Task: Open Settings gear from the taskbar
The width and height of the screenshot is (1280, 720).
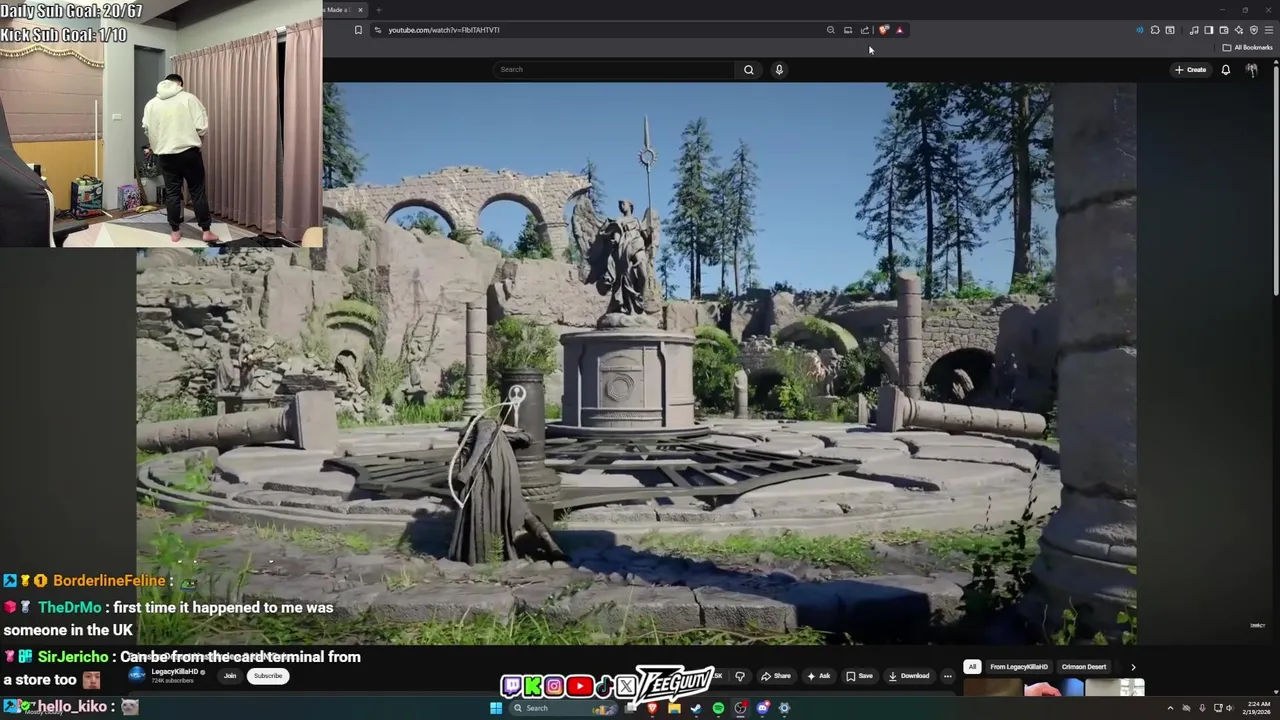Action: [x=784, y=708]
